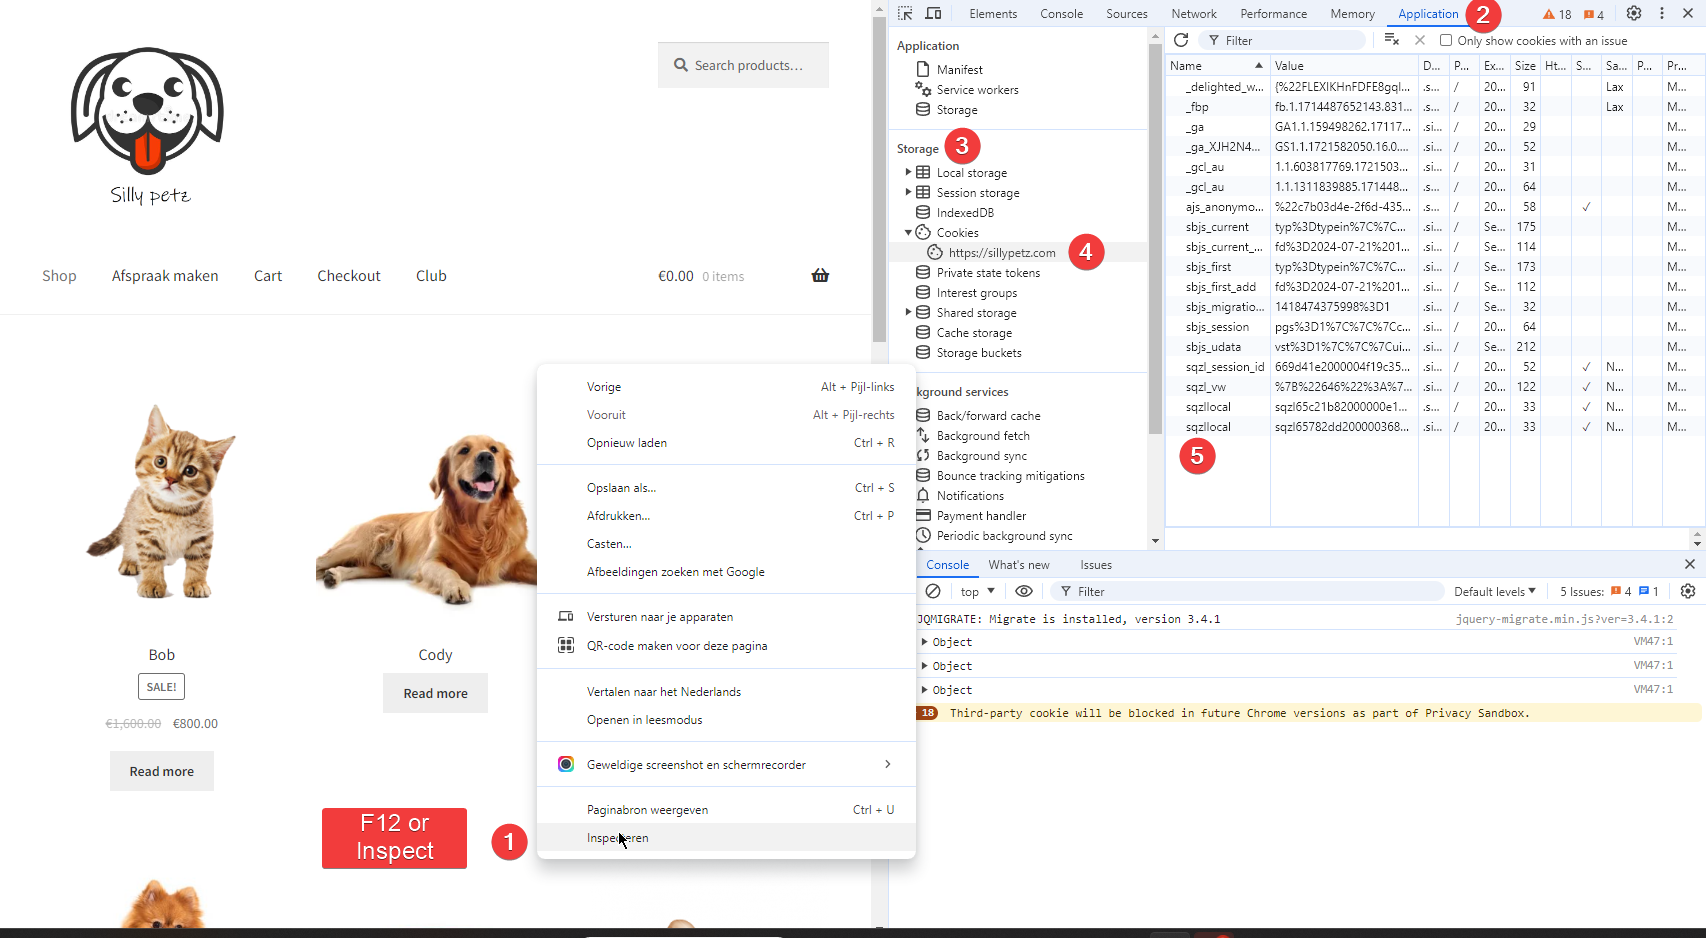Image resolution: width=1706 pixels, height=938 pixels.
Task: Sort cookies by Name column
Action: pyautogui.click(x=1217, y=65)
